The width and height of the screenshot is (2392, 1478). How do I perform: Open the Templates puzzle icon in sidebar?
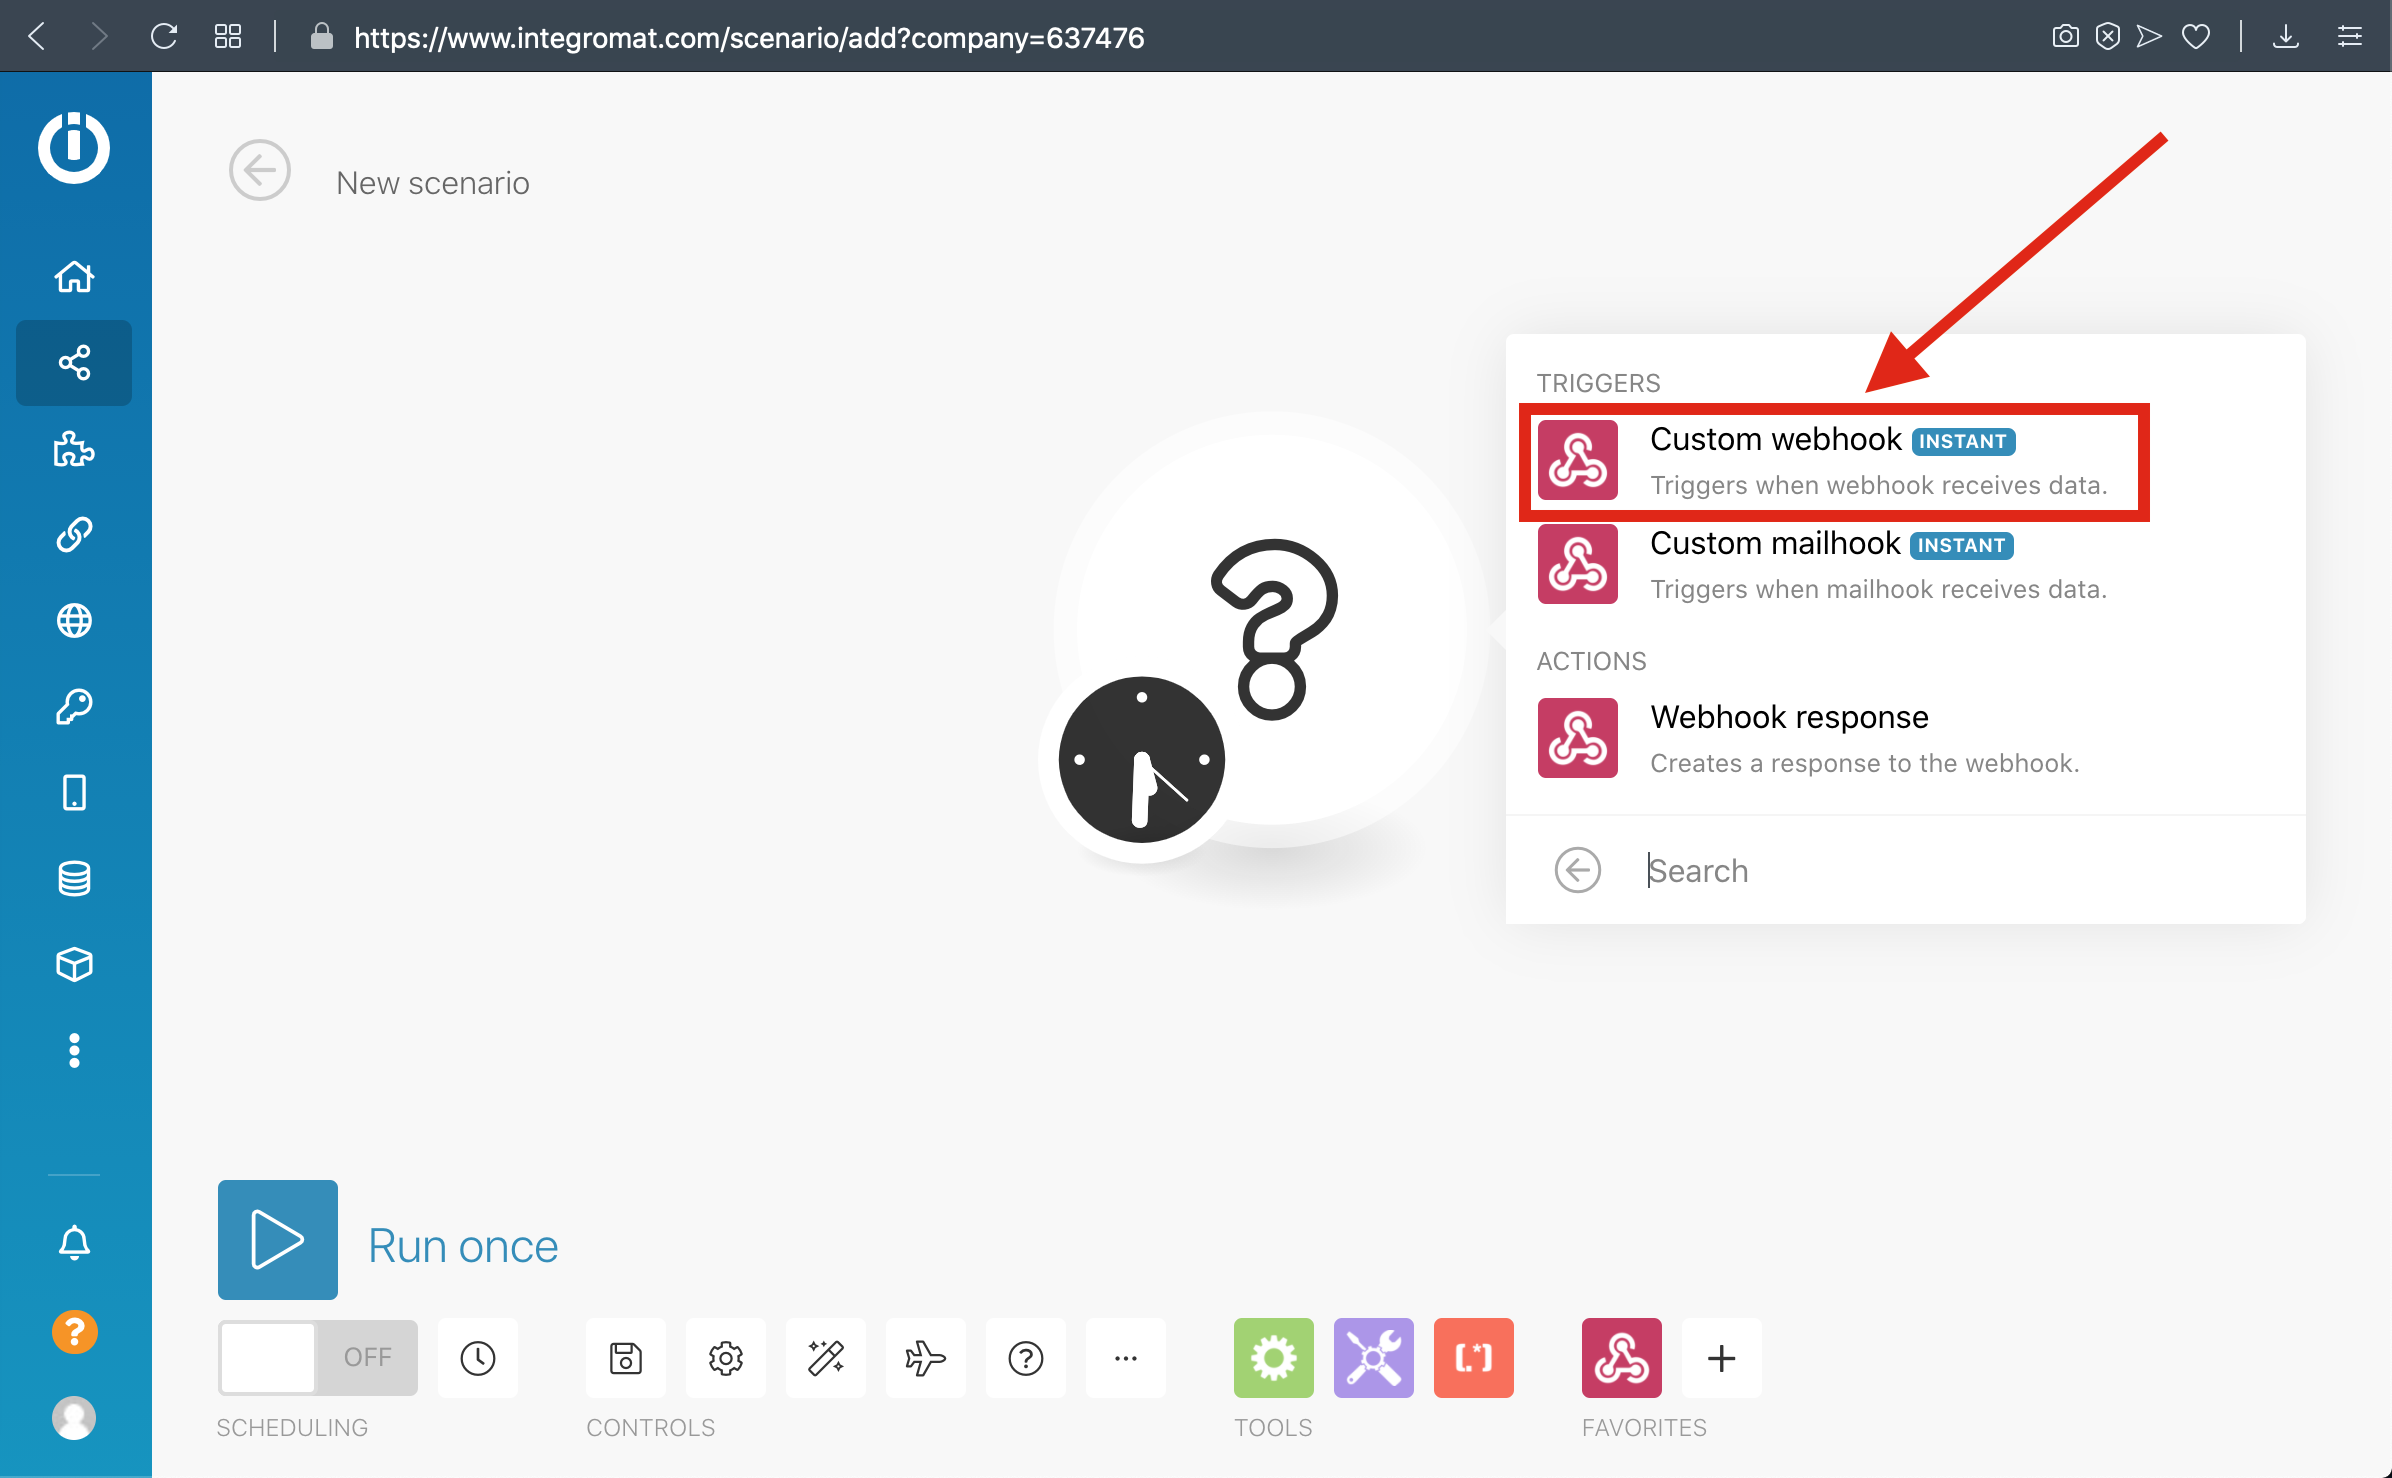(x=74, y=450)
